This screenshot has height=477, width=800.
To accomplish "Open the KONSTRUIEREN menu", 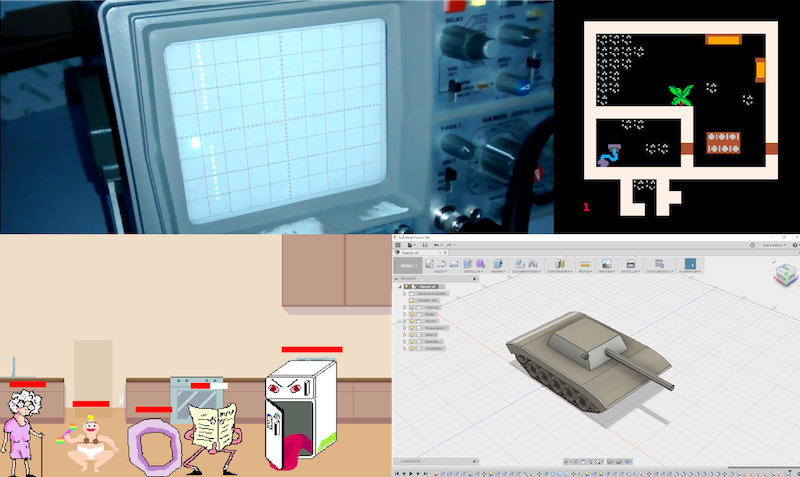I will click(560, 271).
